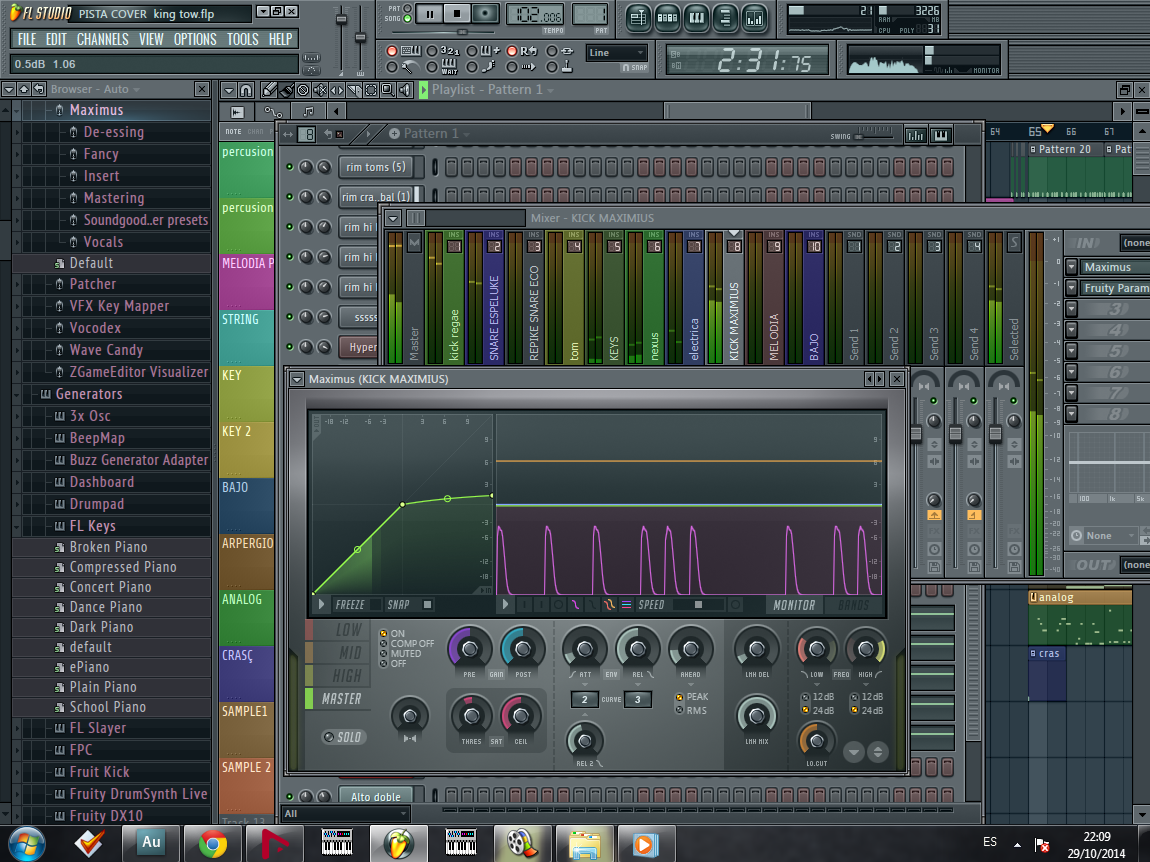Expand the FL Slayer browser item
The width and height of the screenshot is (1150, 862).
(x=18, y=728)
